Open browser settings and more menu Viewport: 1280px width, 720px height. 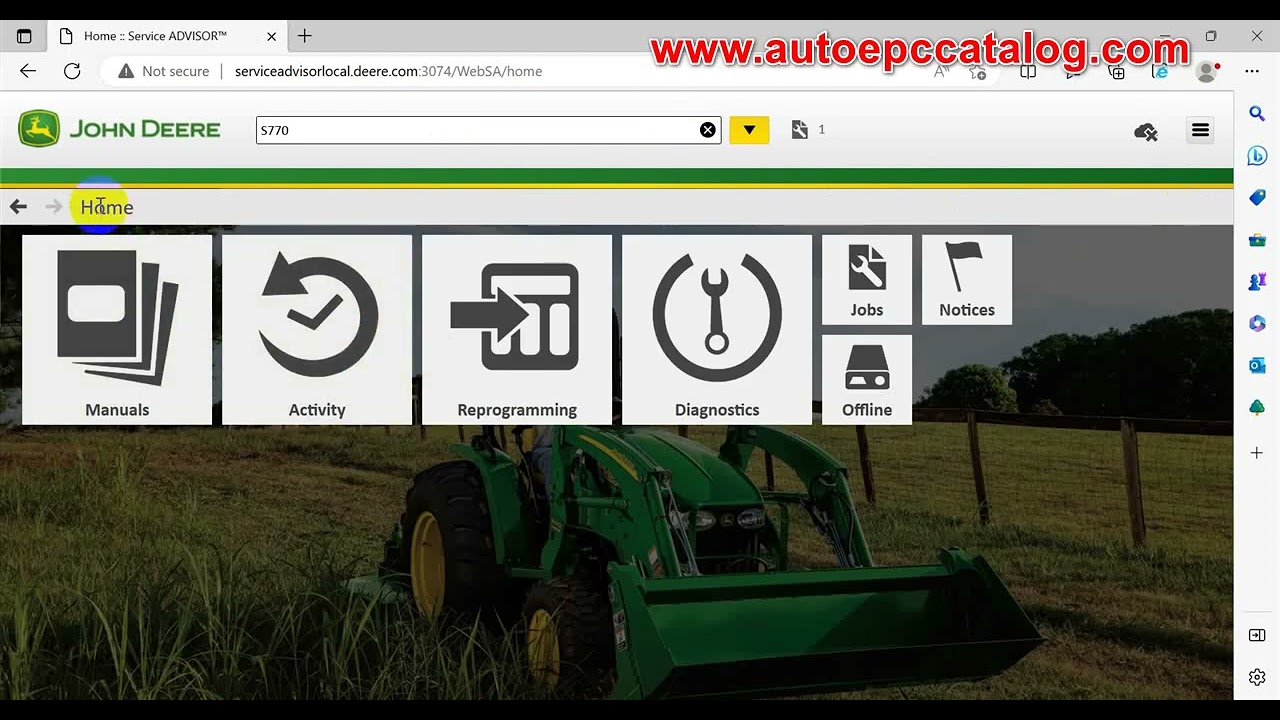click(x=1252, y=71)
